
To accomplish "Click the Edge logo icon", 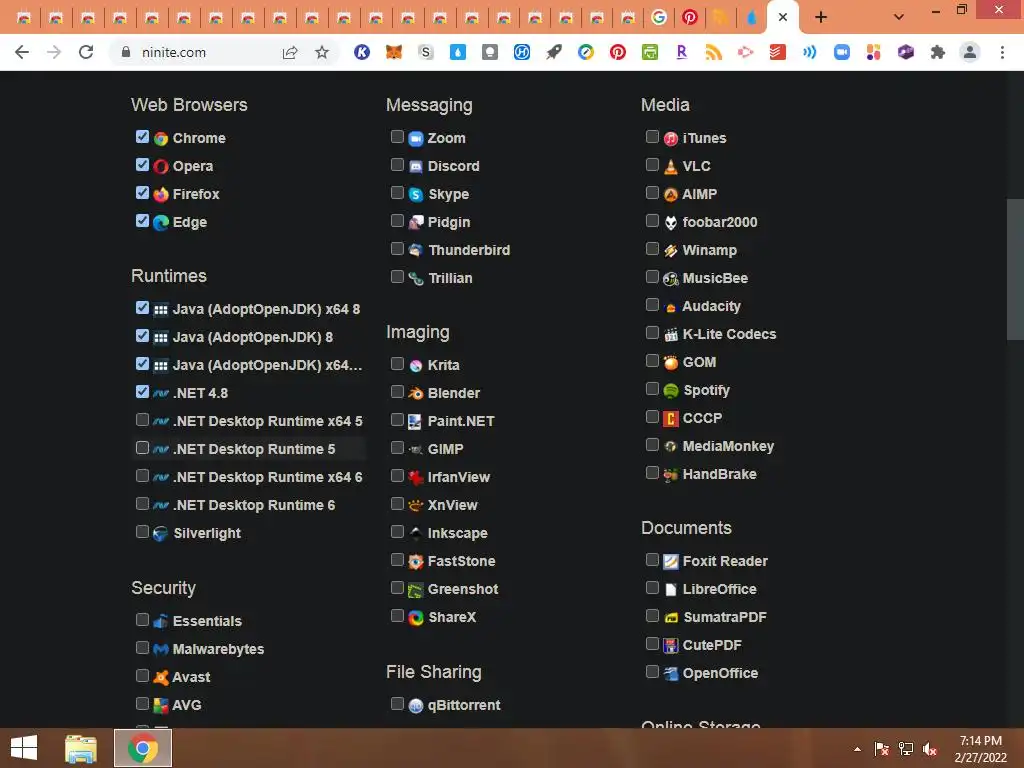I will click(x=161, y=223).
